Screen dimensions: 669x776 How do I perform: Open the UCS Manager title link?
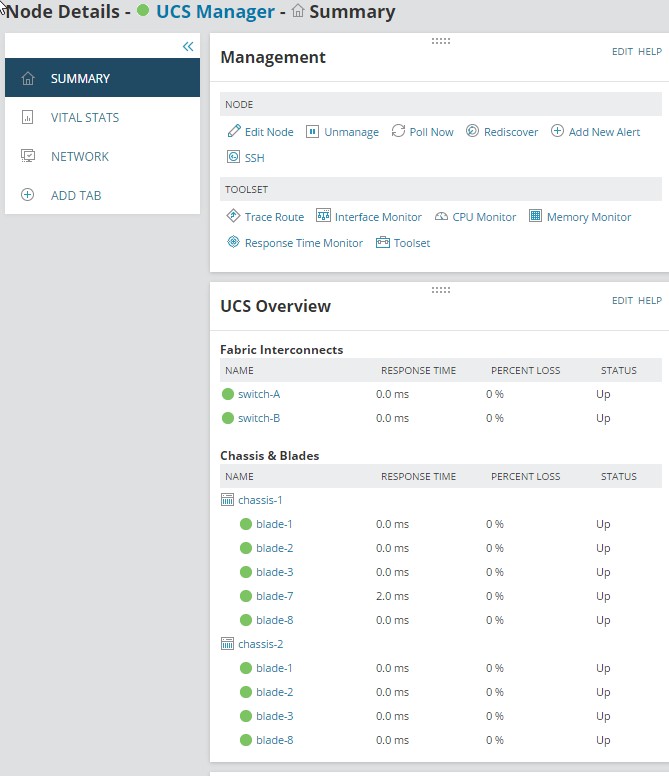tap(215, 11)
